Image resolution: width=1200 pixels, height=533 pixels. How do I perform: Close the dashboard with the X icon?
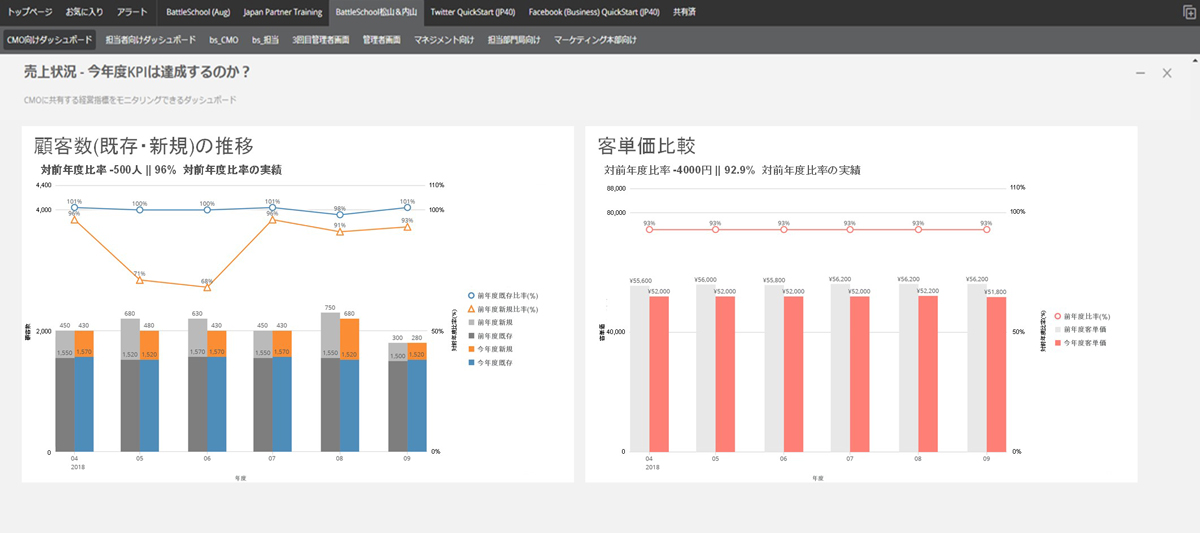point(1166,73)
